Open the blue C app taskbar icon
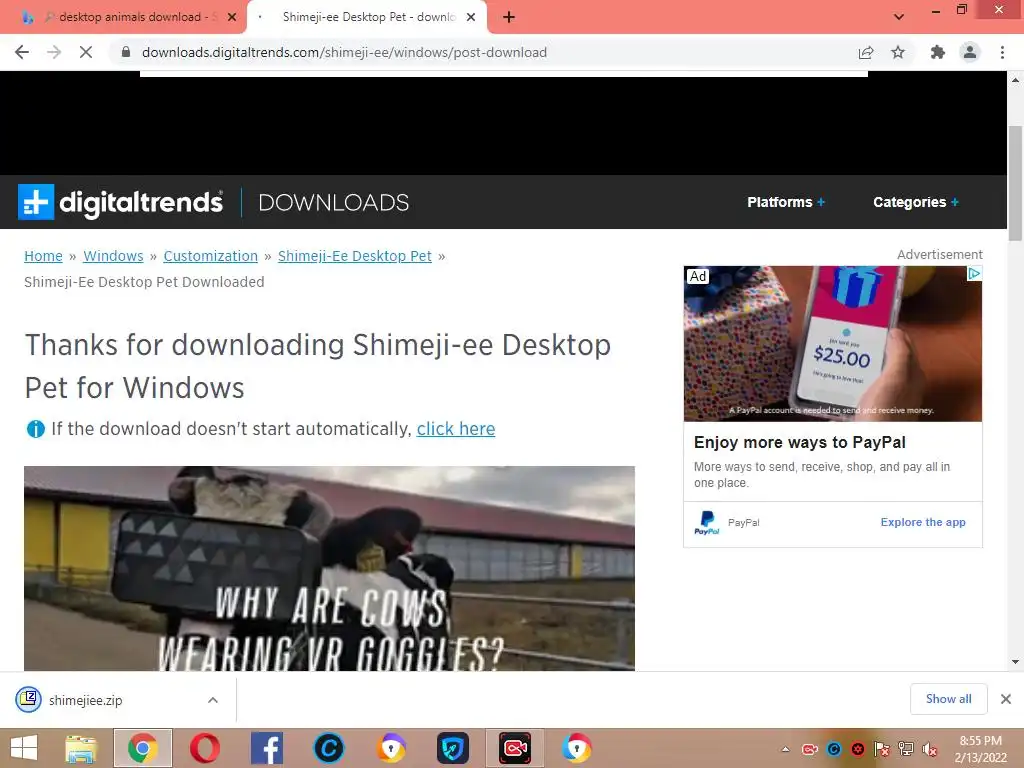1024x768 pixels. [x=328, y=748]
